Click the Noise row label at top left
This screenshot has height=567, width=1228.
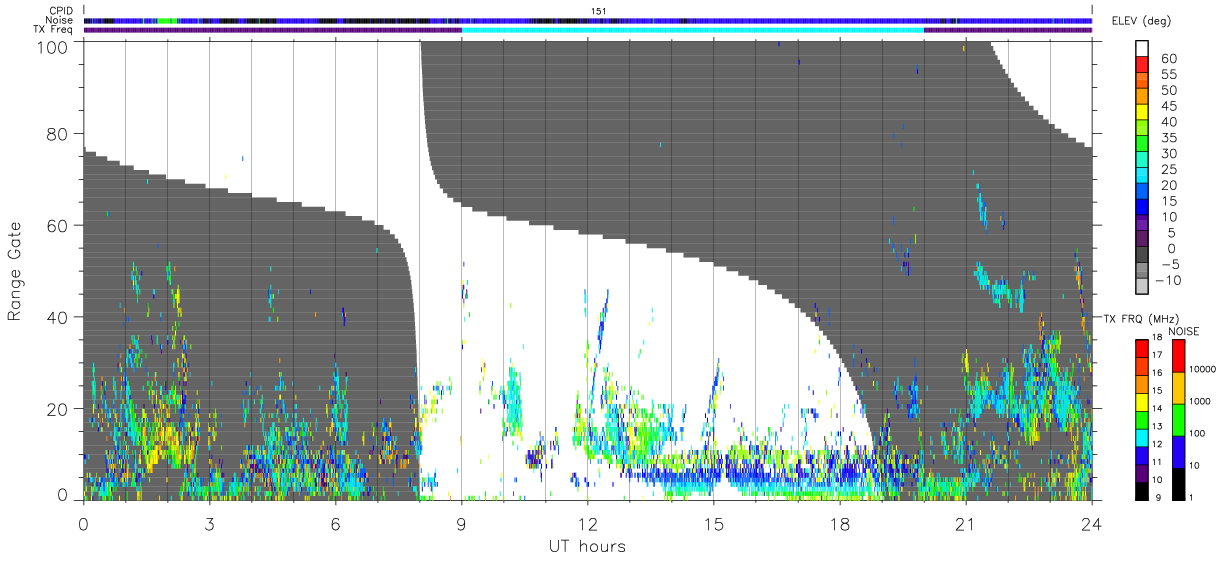click(x=58, y=20)
